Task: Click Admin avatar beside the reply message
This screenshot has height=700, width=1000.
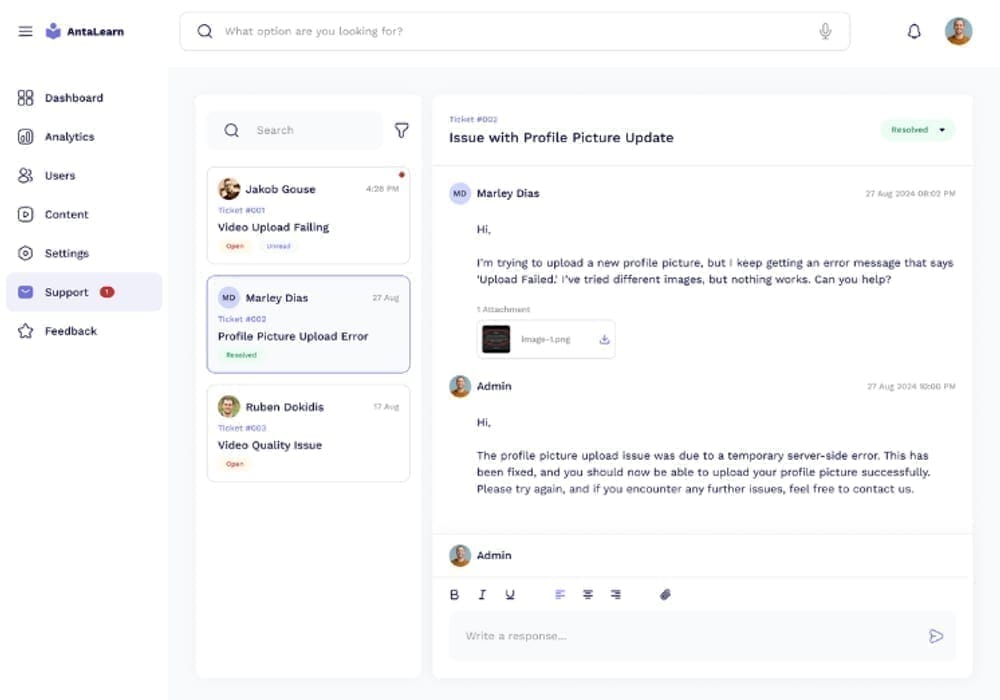Action: [x=460, y=386]
